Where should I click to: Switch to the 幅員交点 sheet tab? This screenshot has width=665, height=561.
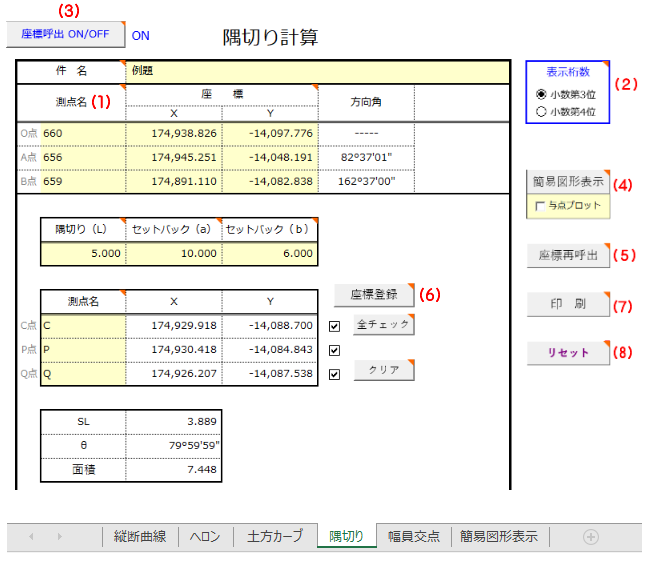pos(414,536)
